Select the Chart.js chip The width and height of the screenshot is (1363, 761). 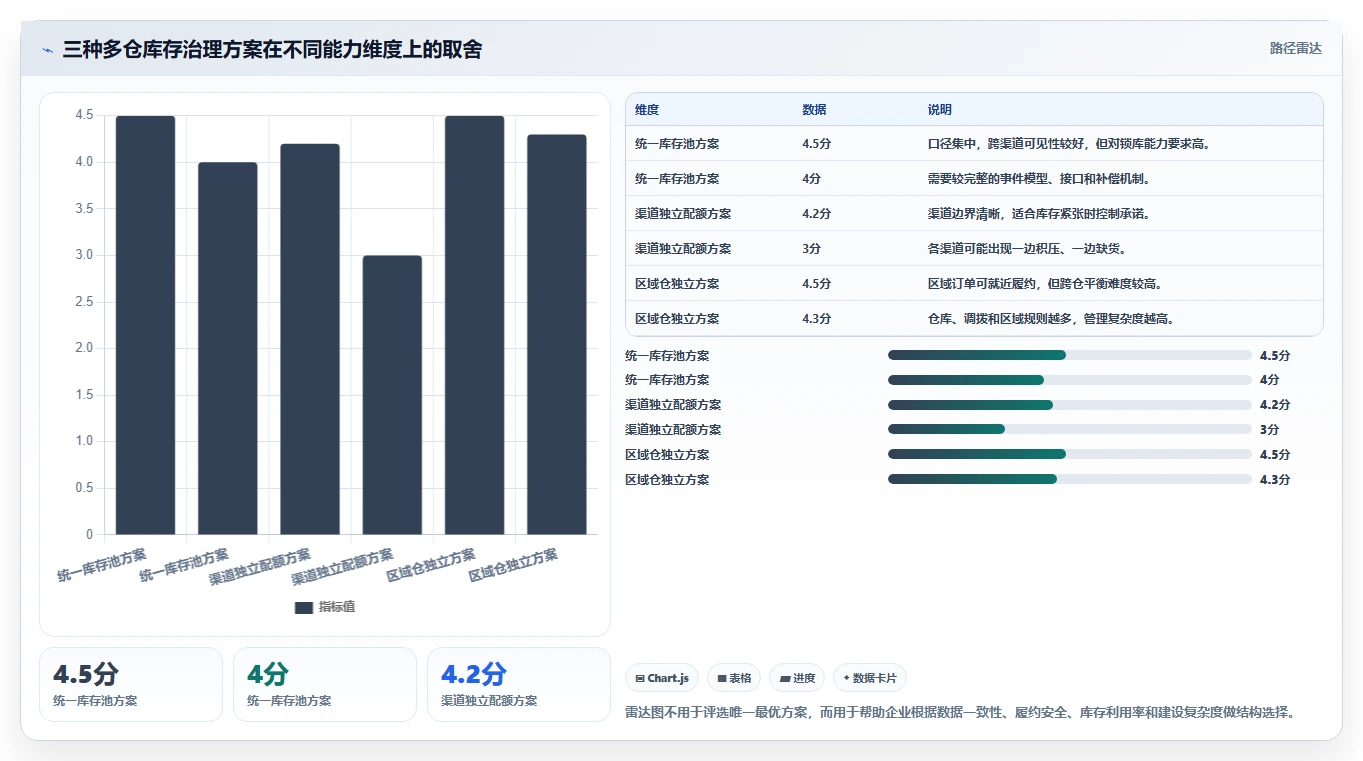pyautogui.click(x=662, y=678)
